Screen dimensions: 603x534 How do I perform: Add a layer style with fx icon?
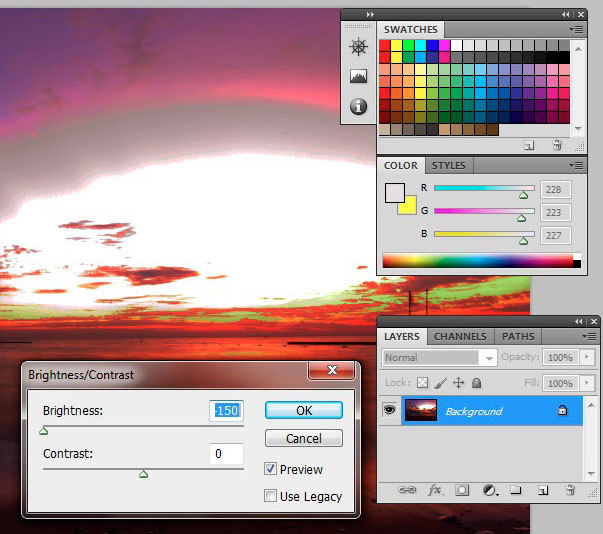436,491
